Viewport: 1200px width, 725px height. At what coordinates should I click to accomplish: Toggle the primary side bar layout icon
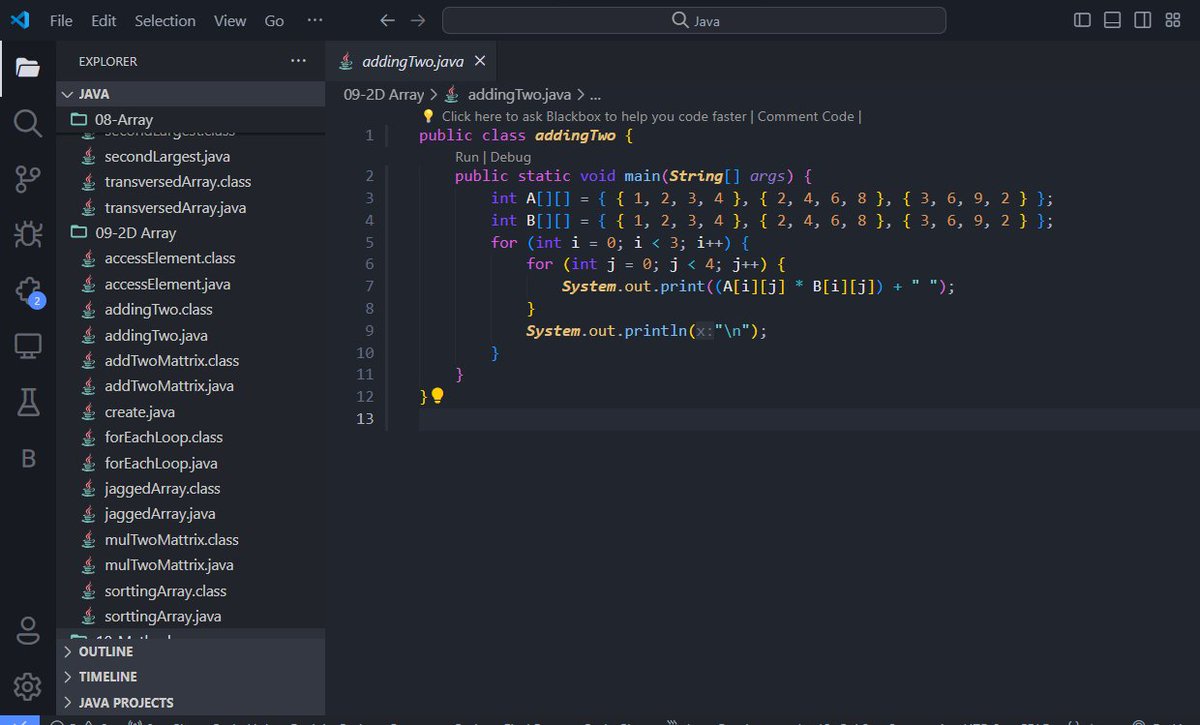[1082, 20]
